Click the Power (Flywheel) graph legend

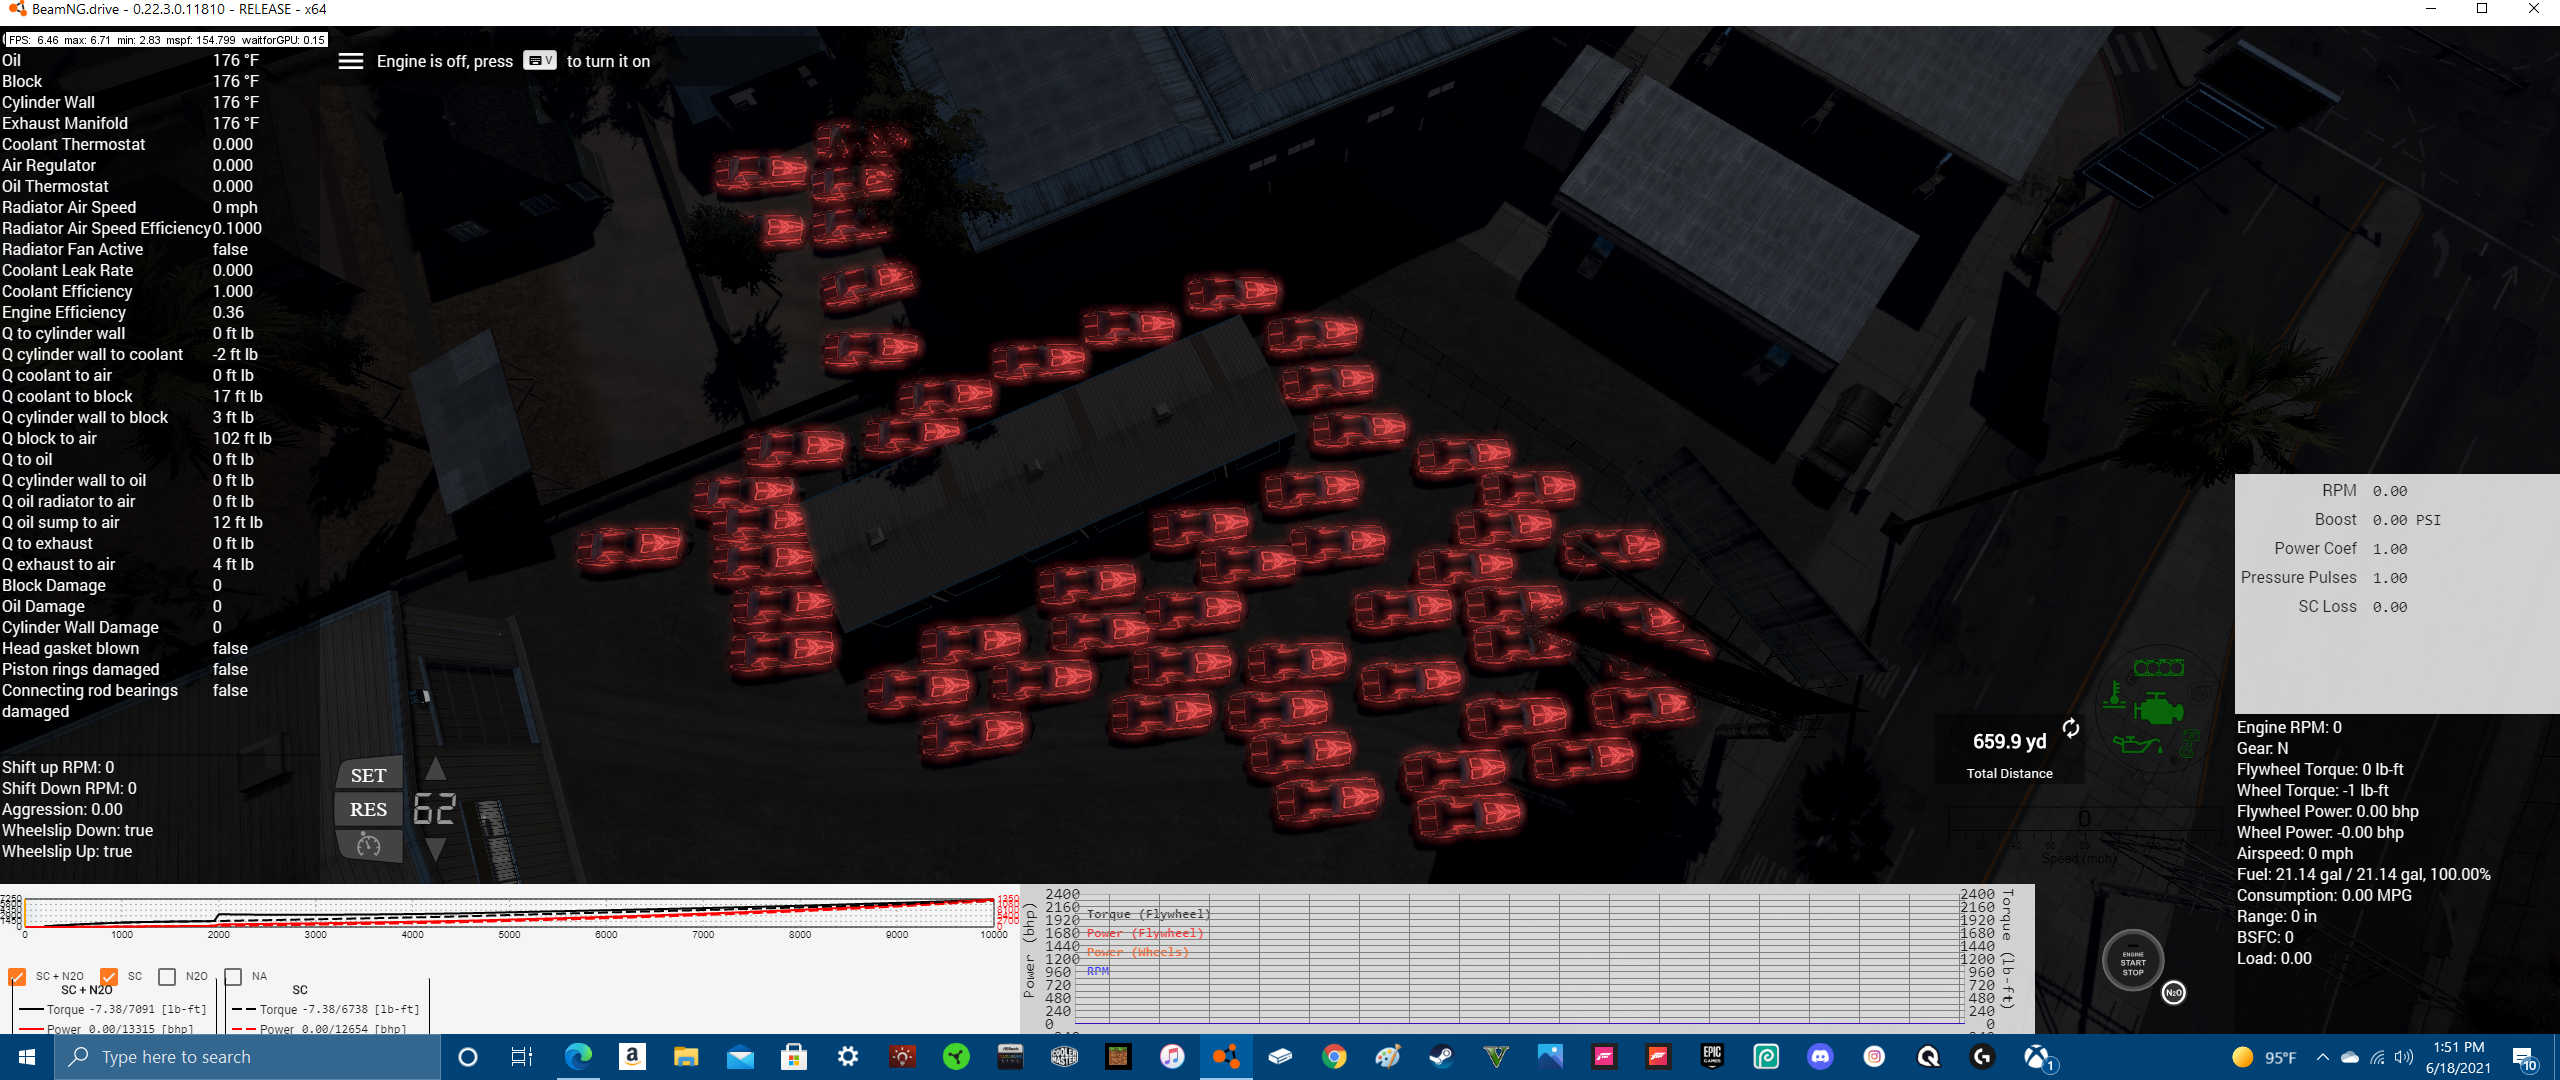[1145, 933]
